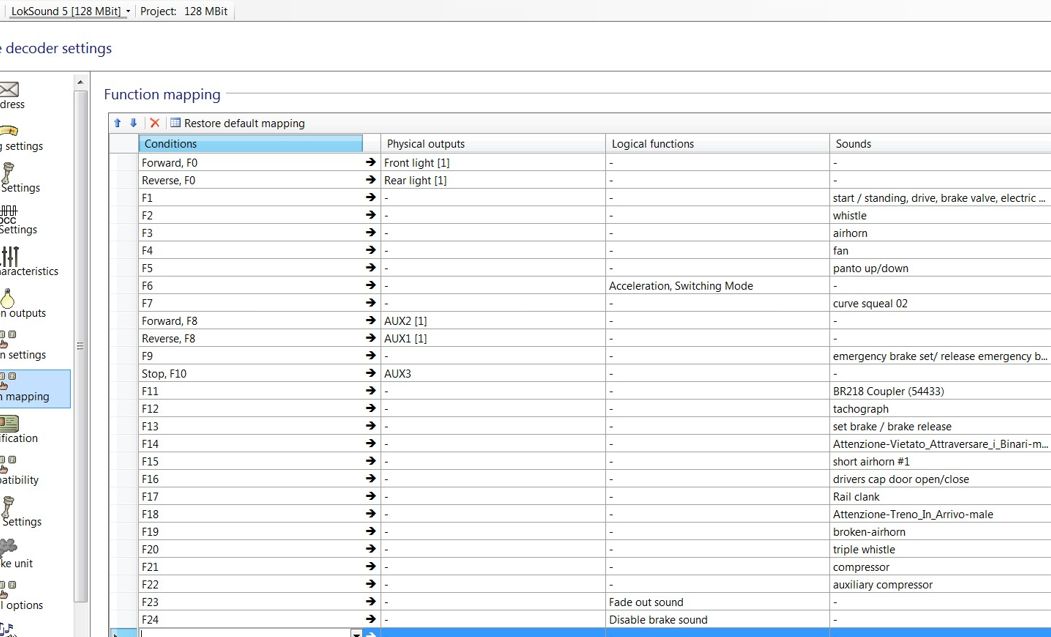Click the move row up arrow
Viewport: 1051px width, 637px height.
117,123
